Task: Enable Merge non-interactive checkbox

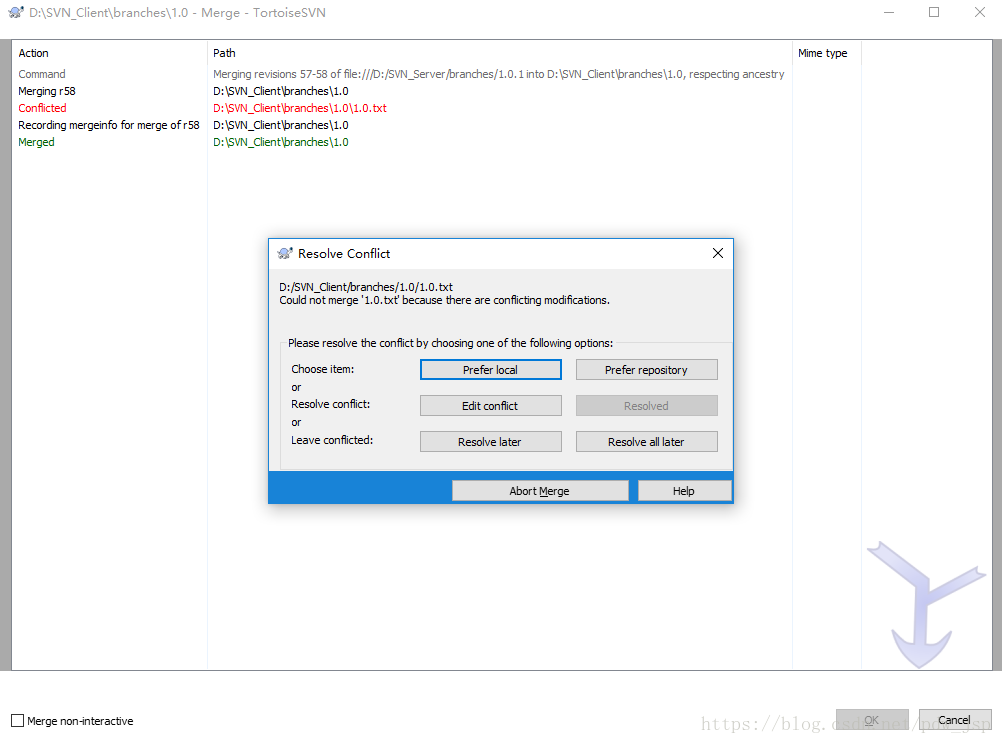Action: (18, 720)
